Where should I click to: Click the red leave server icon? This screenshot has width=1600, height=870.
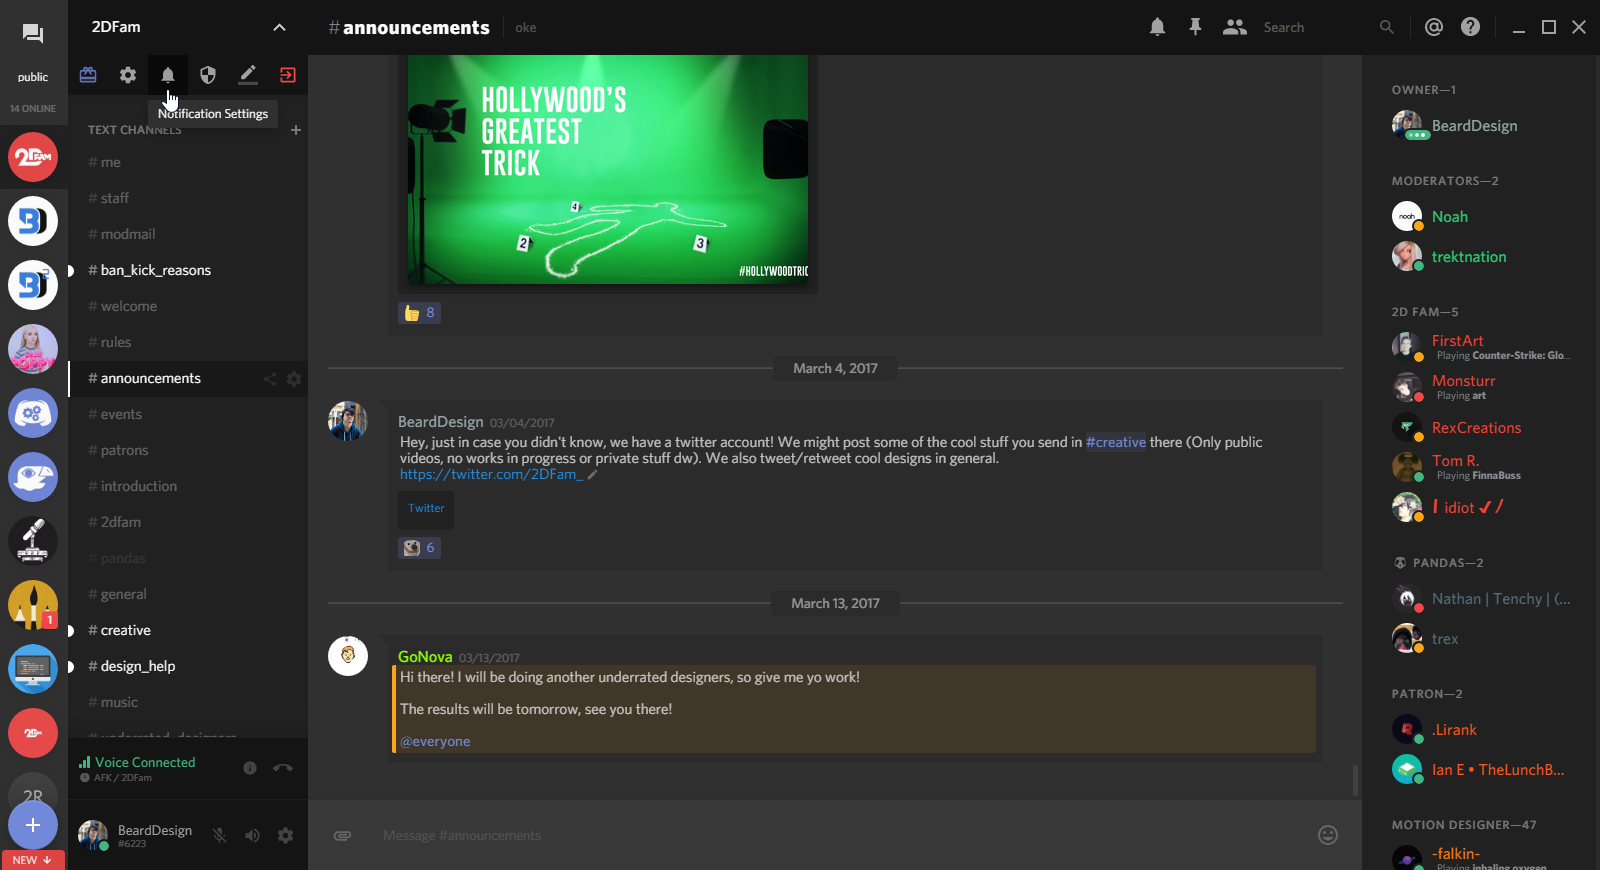[288, 75]
